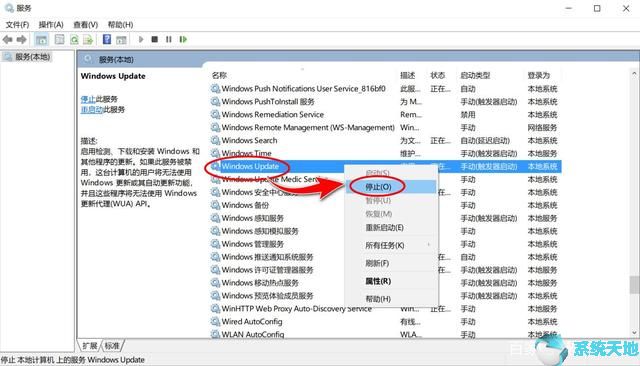Click the services list scroll down arrow
The width and height of the screenshot is (640, 366).
tap(634, 332)
